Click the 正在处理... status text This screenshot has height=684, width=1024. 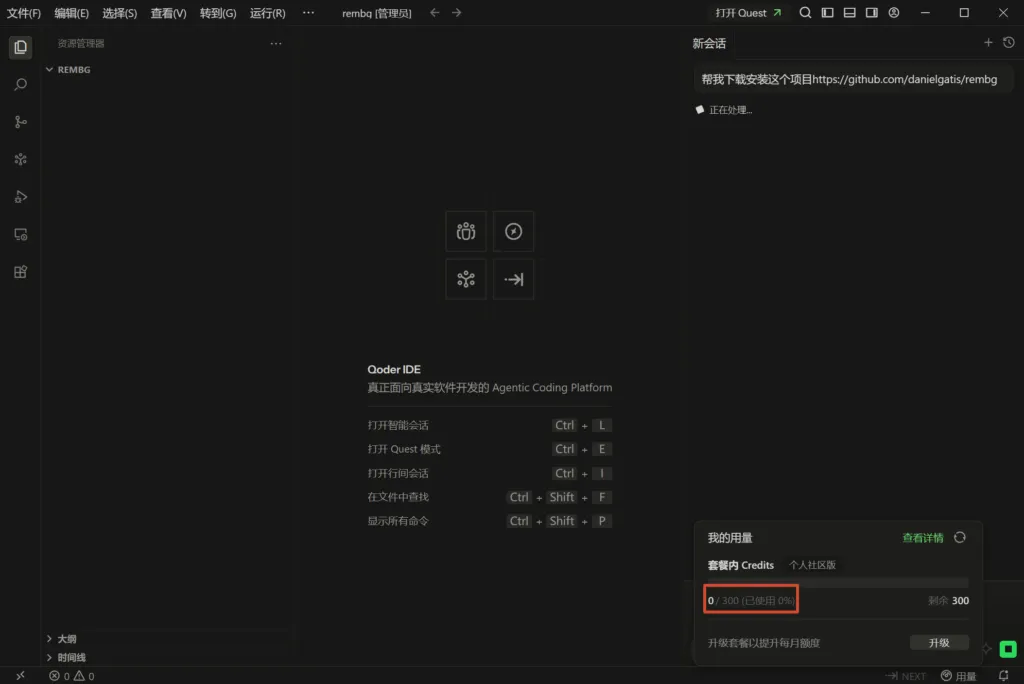point(730,110)
